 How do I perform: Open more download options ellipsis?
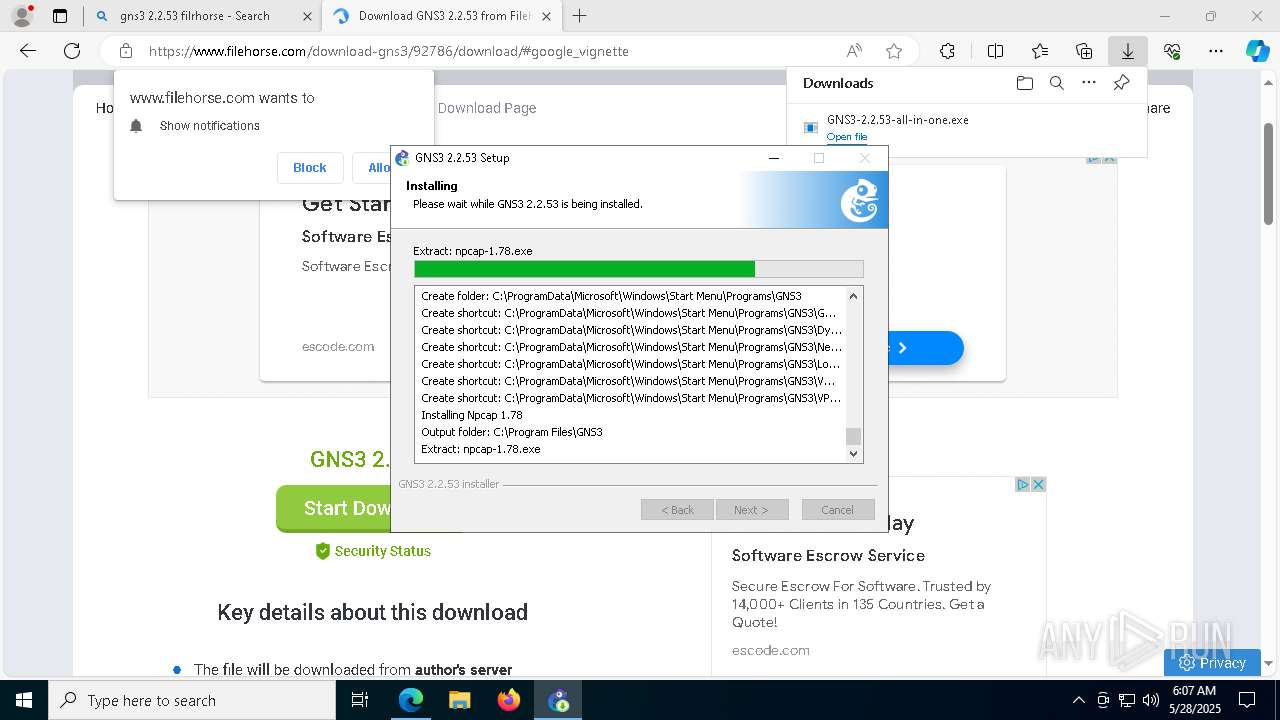coord(1089,83)
